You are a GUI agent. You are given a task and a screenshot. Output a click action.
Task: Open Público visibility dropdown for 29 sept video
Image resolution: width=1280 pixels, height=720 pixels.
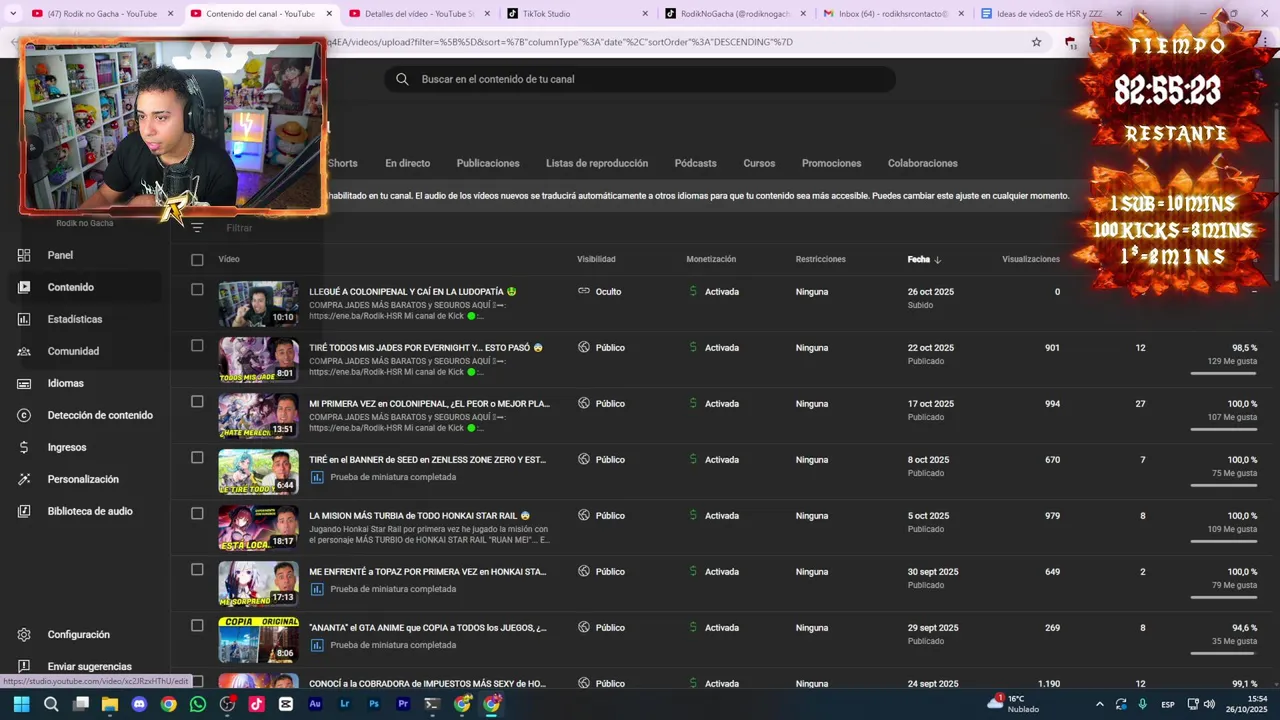[x=601, y=627]
